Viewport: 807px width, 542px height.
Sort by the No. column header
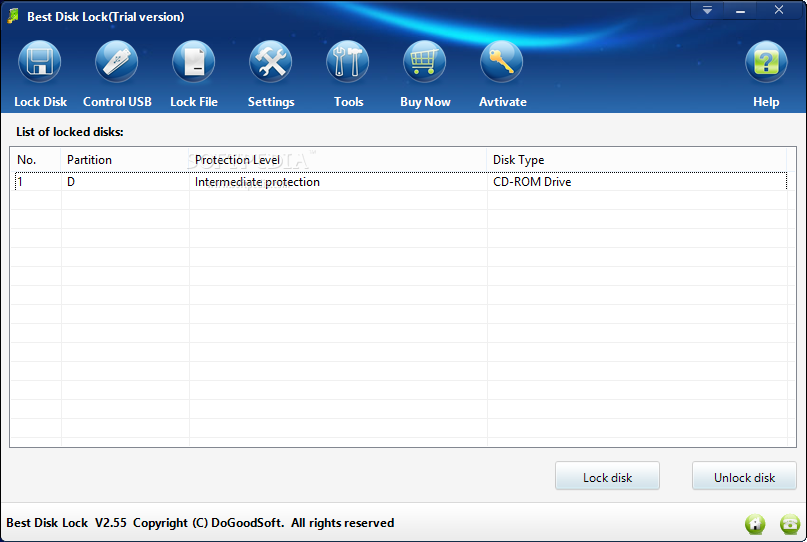pos(36,160)
